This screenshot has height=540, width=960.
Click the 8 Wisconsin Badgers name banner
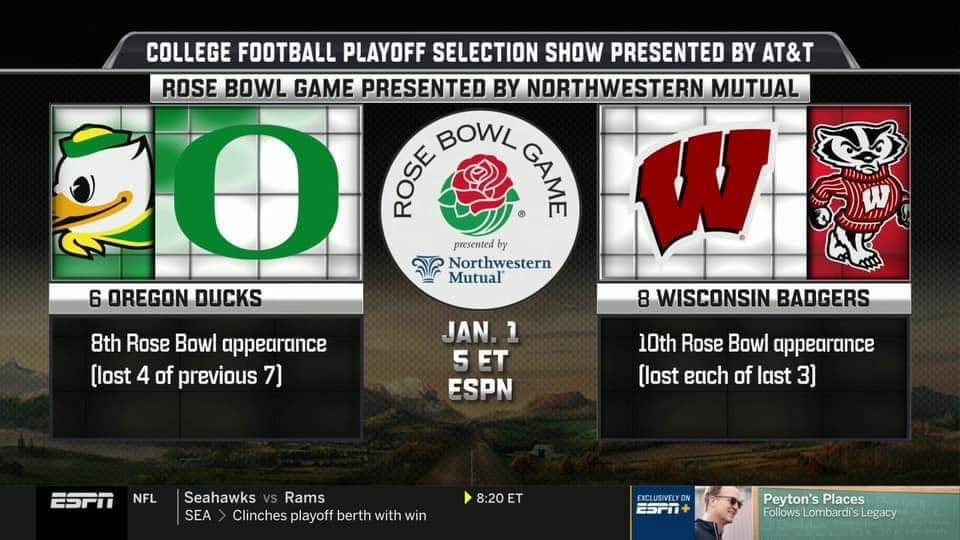click(754, 298)
